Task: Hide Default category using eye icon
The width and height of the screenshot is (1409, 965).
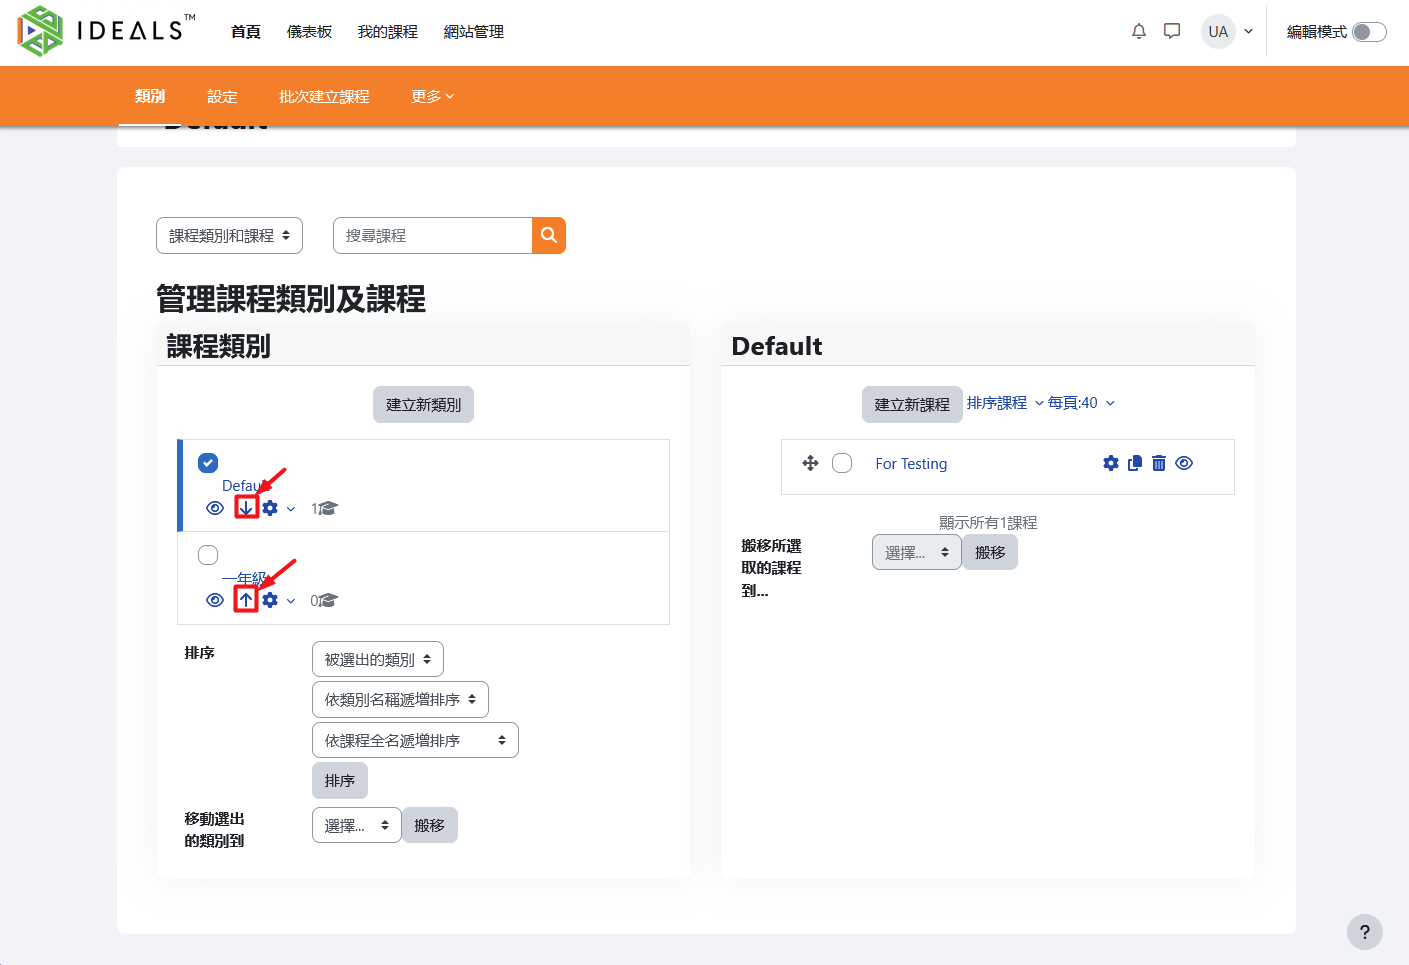Action: tap(214, 508)
